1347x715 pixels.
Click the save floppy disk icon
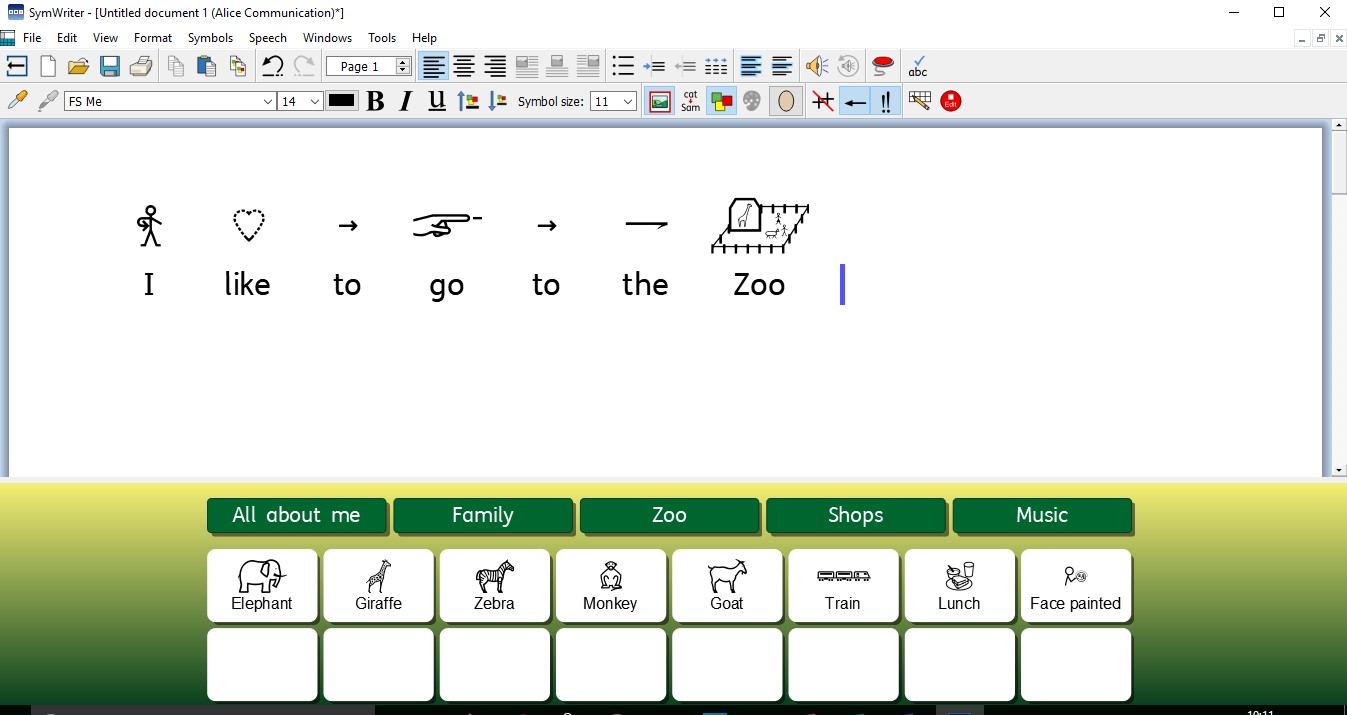(x=110, y=67)
